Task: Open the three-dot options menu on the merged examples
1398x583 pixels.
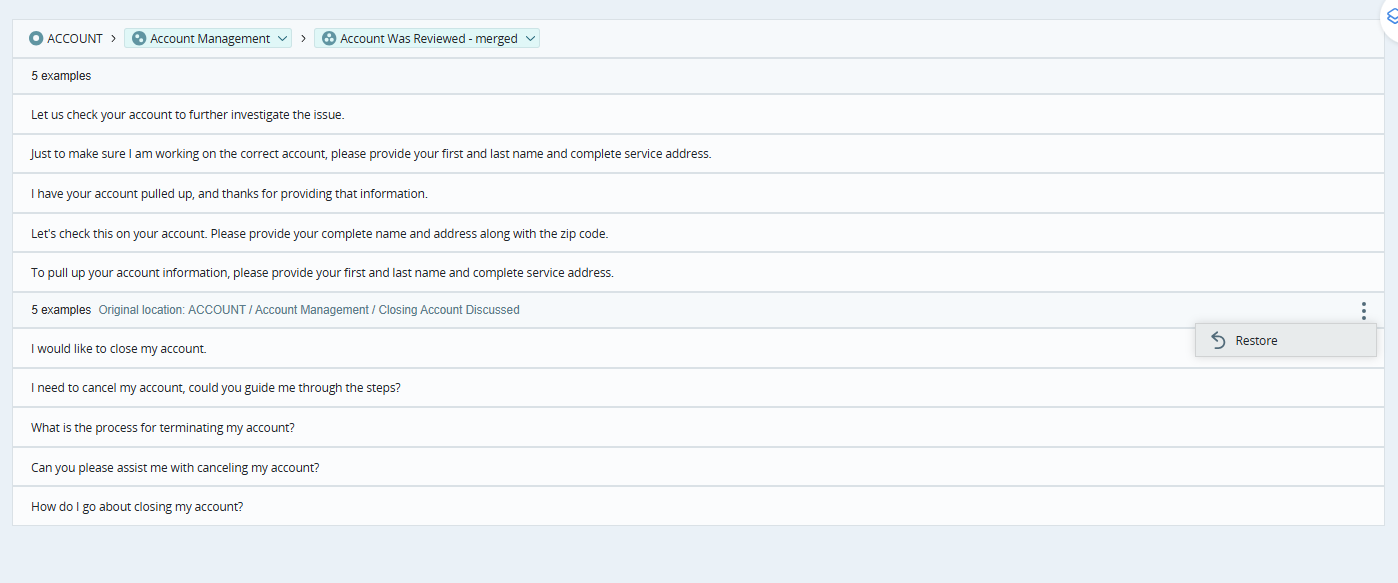Action: [x=1363, y=311]
